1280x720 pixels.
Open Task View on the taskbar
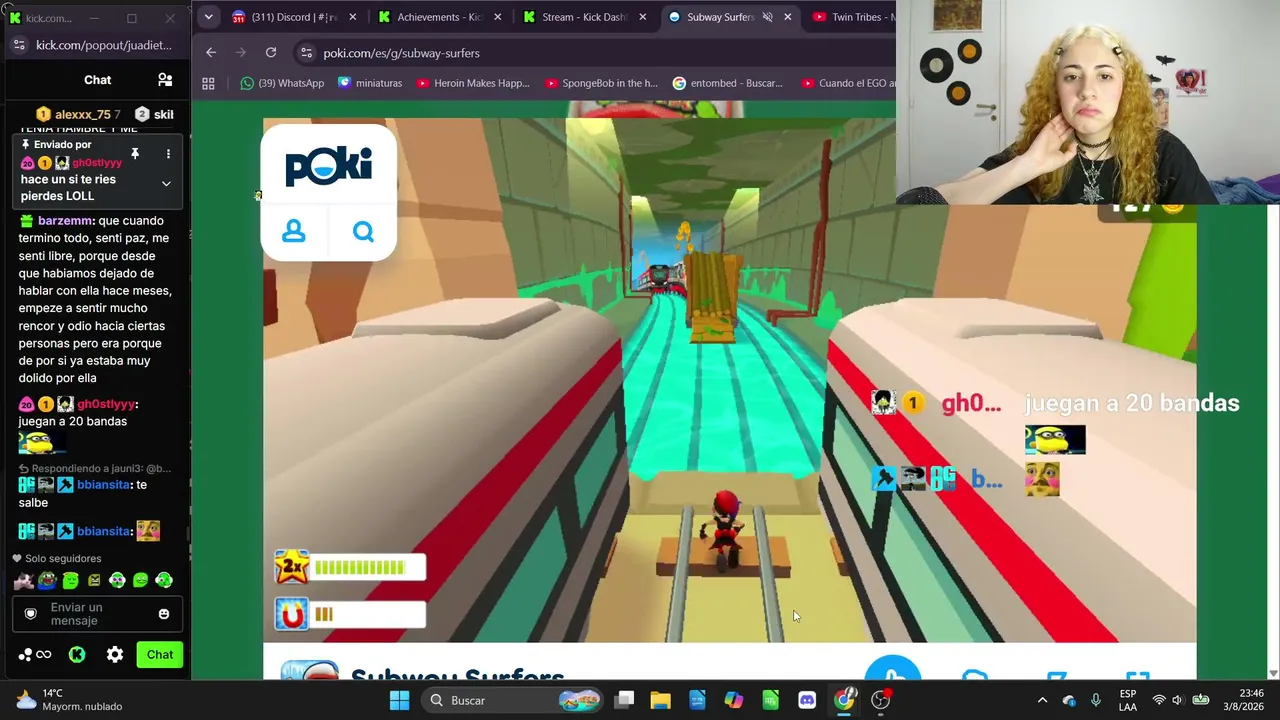pyautogui.click(x=624, y=700)
